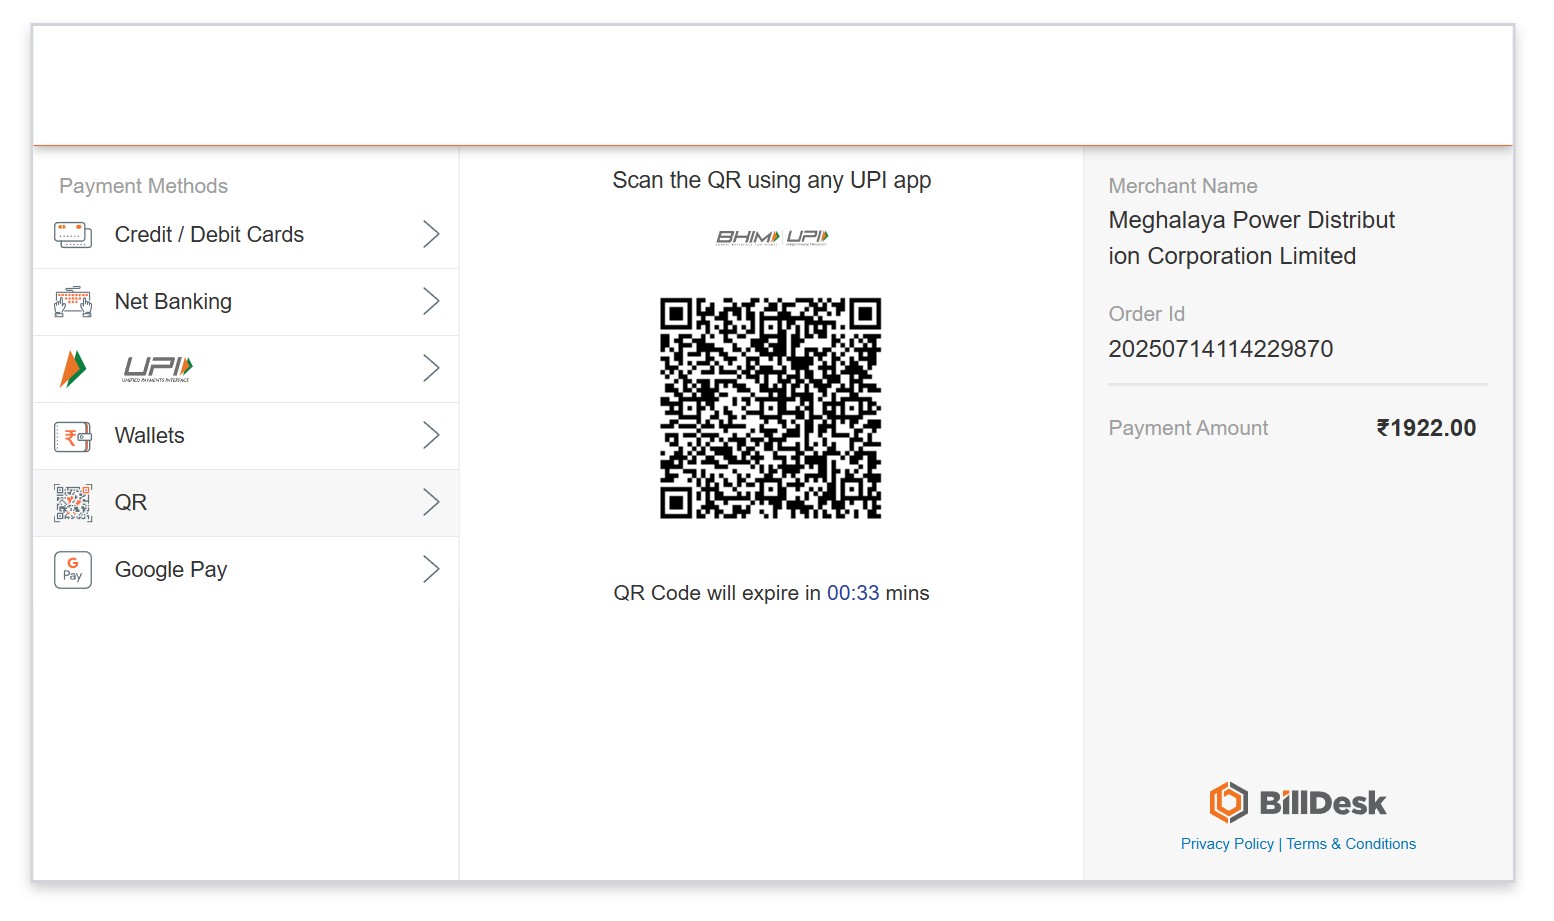Click the Wallets rupee wallet icon
Screen dimensions: 1554x921
click(73, 436)
